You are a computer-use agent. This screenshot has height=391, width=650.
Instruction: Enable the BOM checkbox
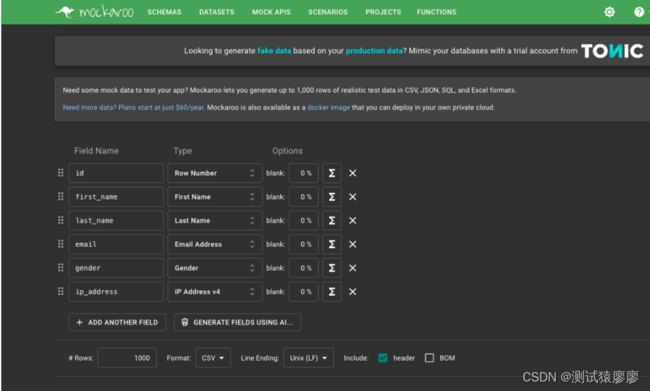coord(429,358)
